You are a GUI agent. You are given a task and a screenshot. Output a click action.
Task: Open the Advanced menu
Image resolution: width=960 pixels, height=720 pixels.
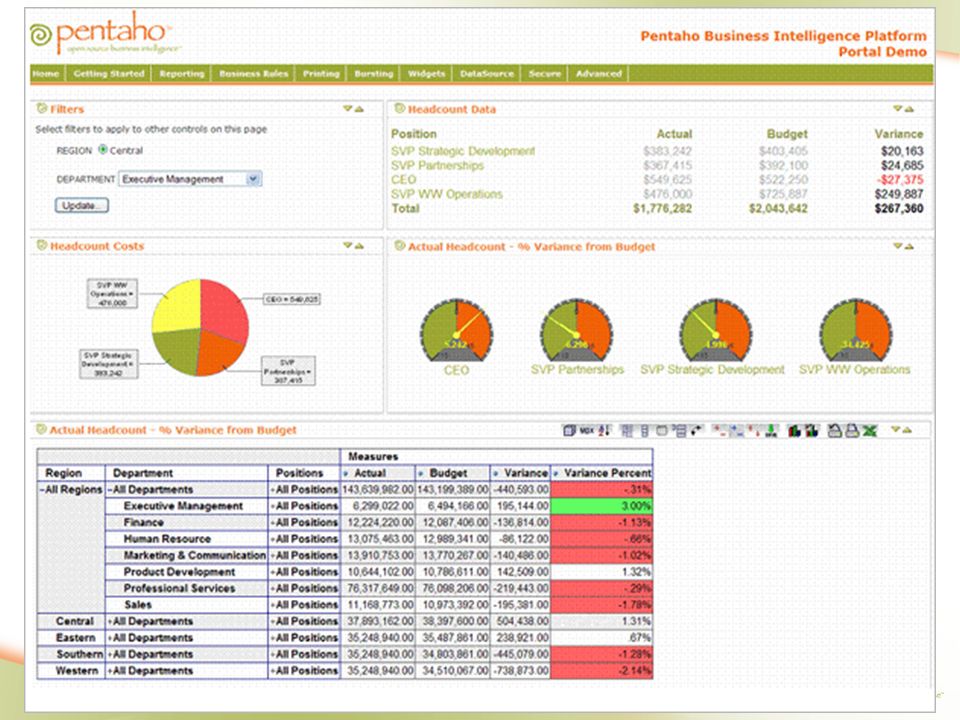point(599,73)
